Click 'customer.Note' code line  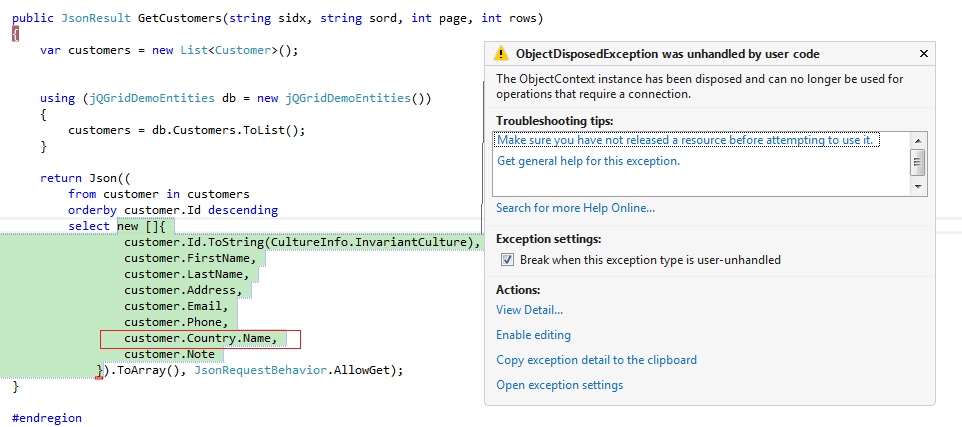point(169,355)
